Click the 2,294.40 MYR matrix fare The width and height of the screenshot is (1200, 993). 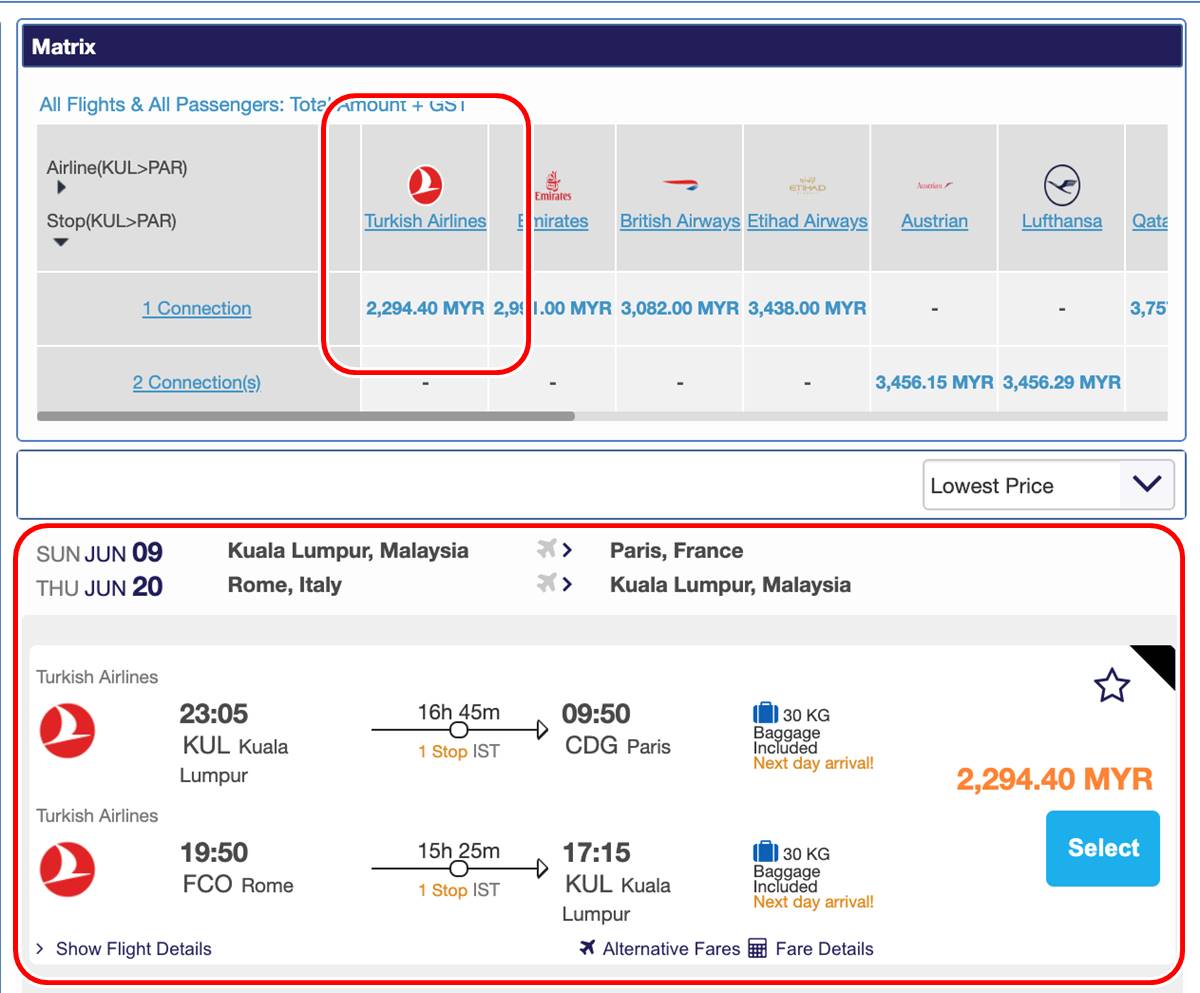425,309
